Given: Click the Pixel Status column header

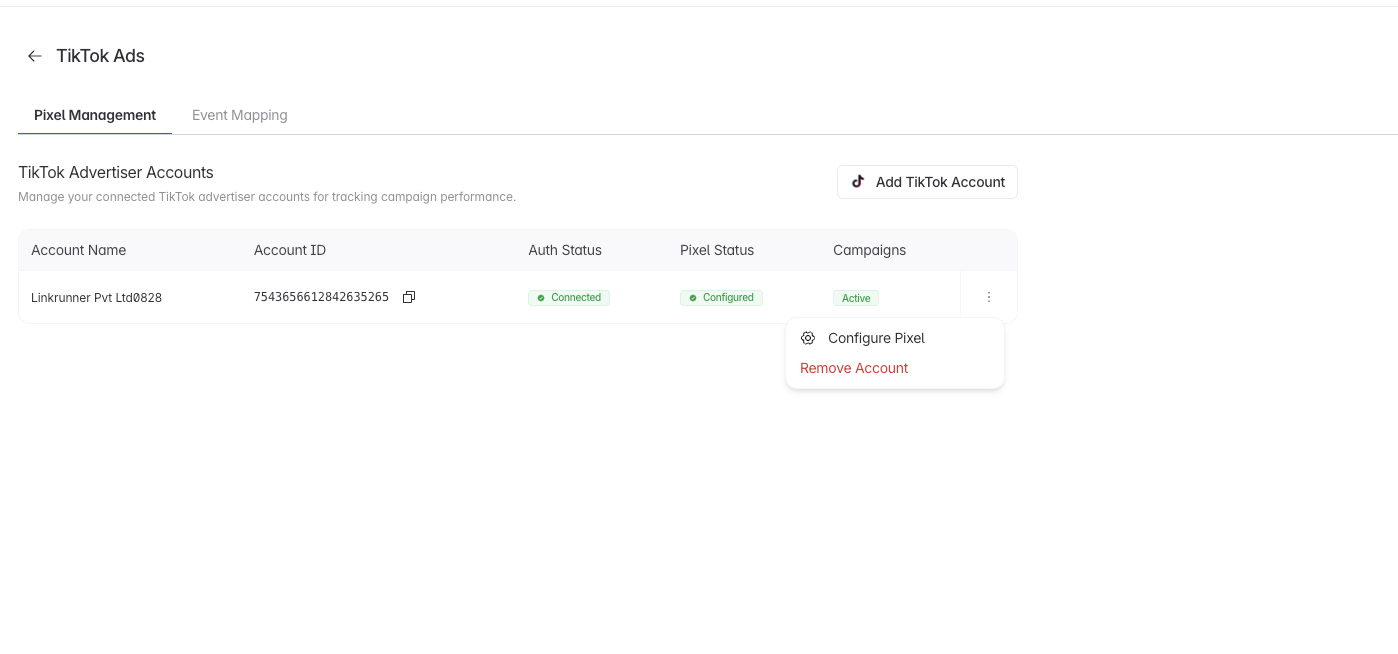Looking at the screenshot, I should click(x=717, y=250).
